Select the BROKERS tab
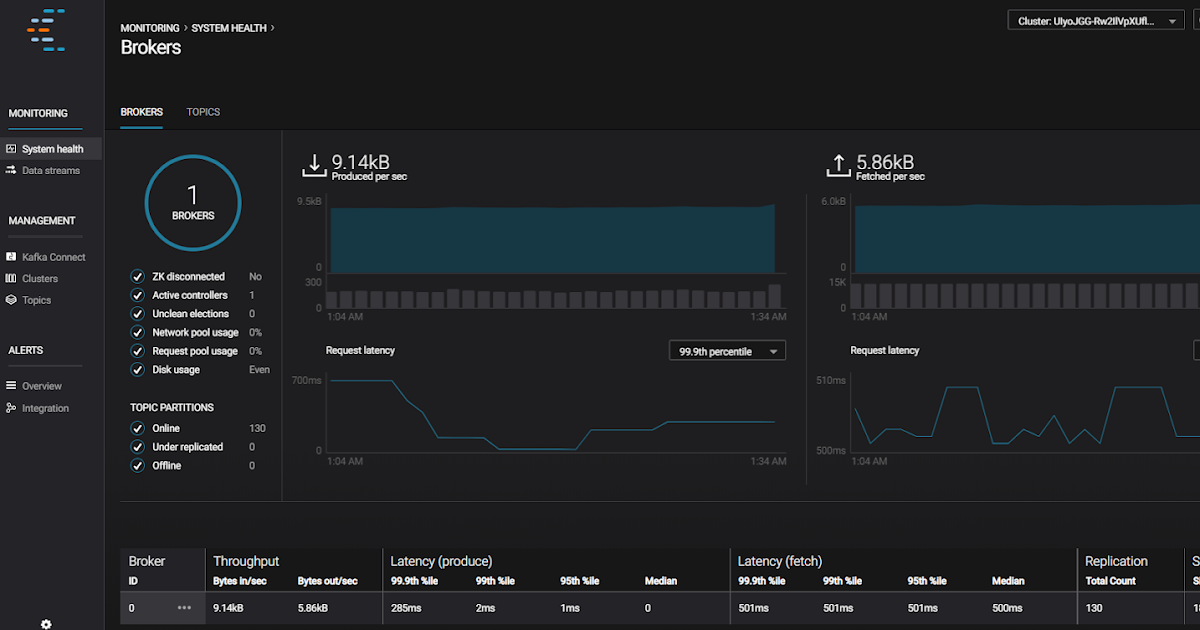 click(141, 112)
